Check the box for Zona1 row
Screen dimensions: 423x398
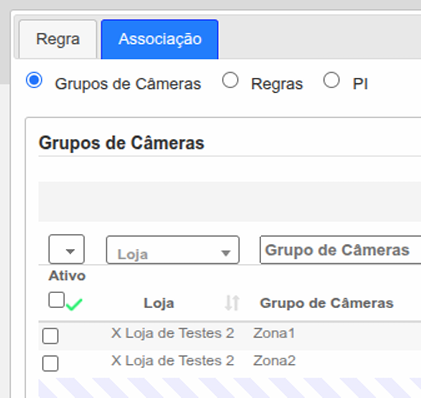(x=50, y=336)
